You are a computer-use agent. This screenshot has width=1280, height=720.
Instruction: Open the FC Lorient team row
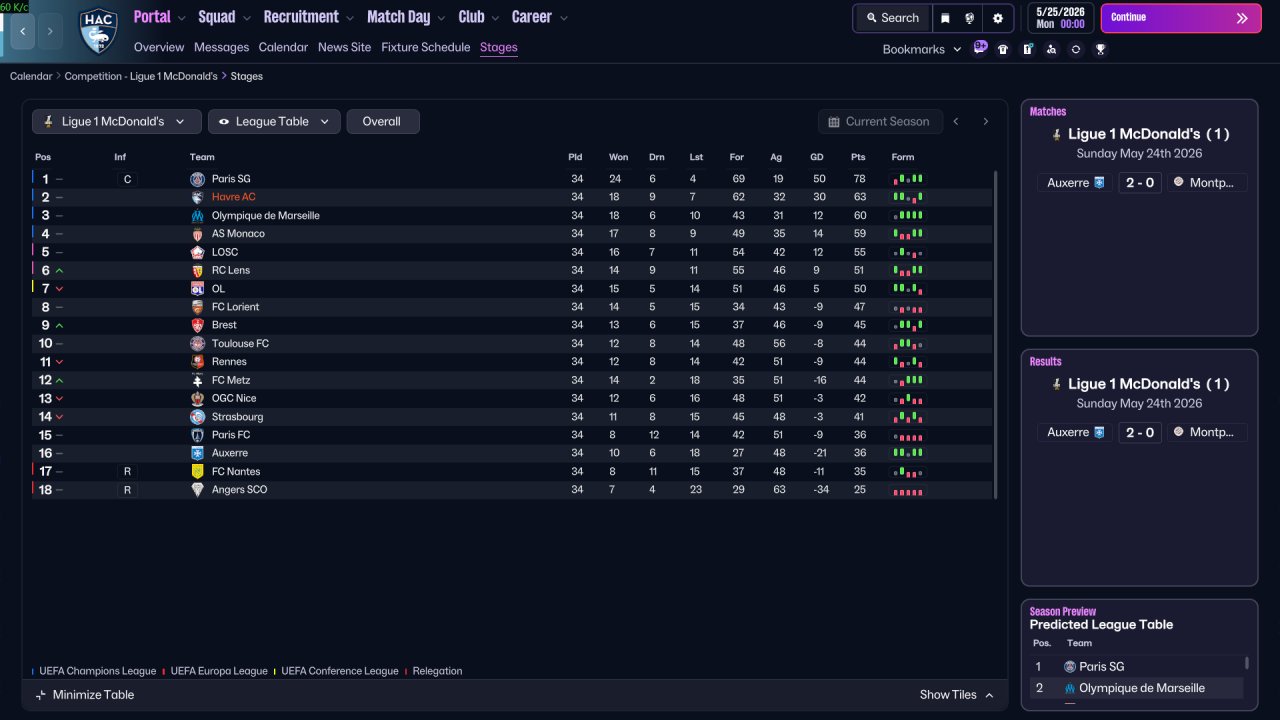(x=512, y=307)
